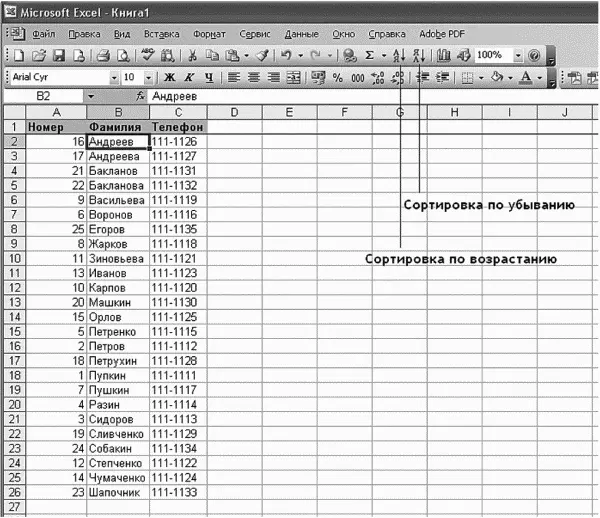600x518 pixels.
Task: Expand standard toolbar options chevron
Action: [551, 58]
